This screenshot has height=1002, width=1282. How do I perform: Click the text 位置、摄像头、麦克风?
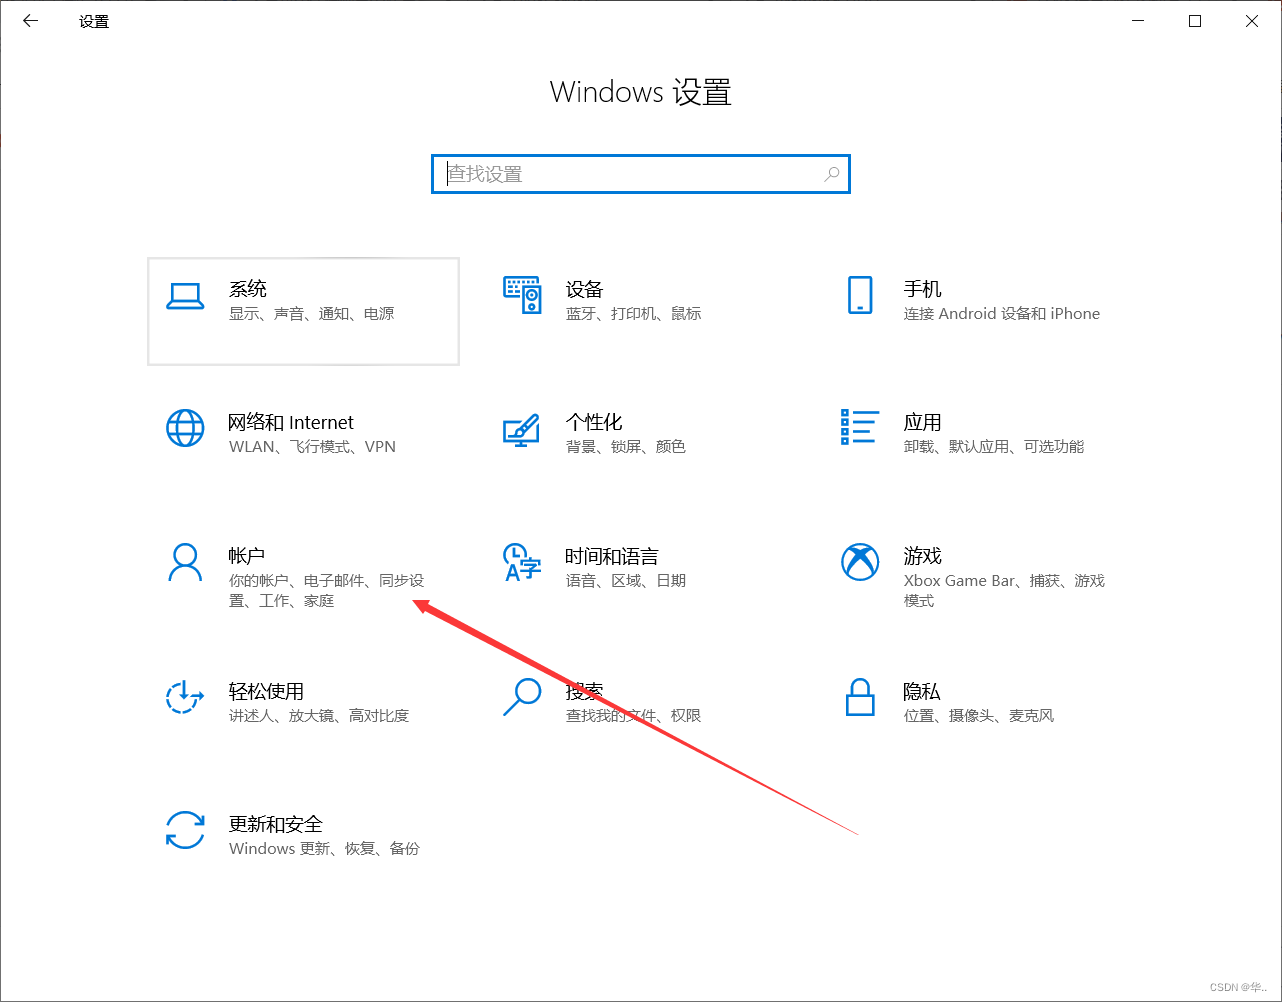[979, 716]
